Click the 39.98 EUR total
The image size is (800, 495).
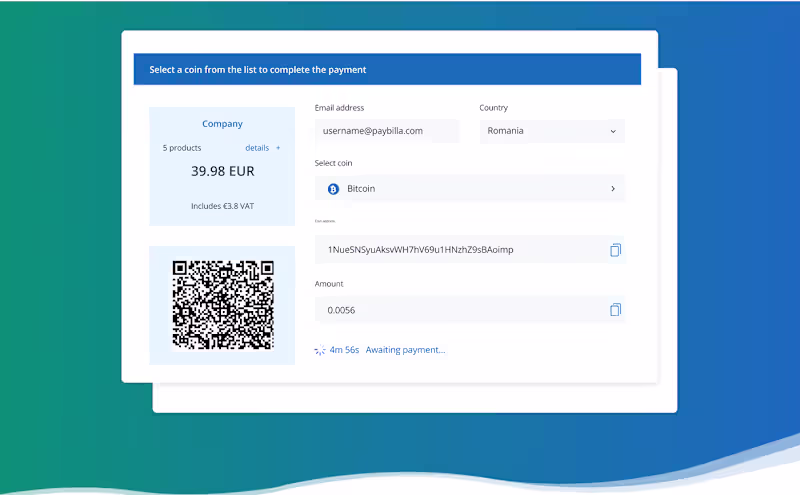[222, 171]
